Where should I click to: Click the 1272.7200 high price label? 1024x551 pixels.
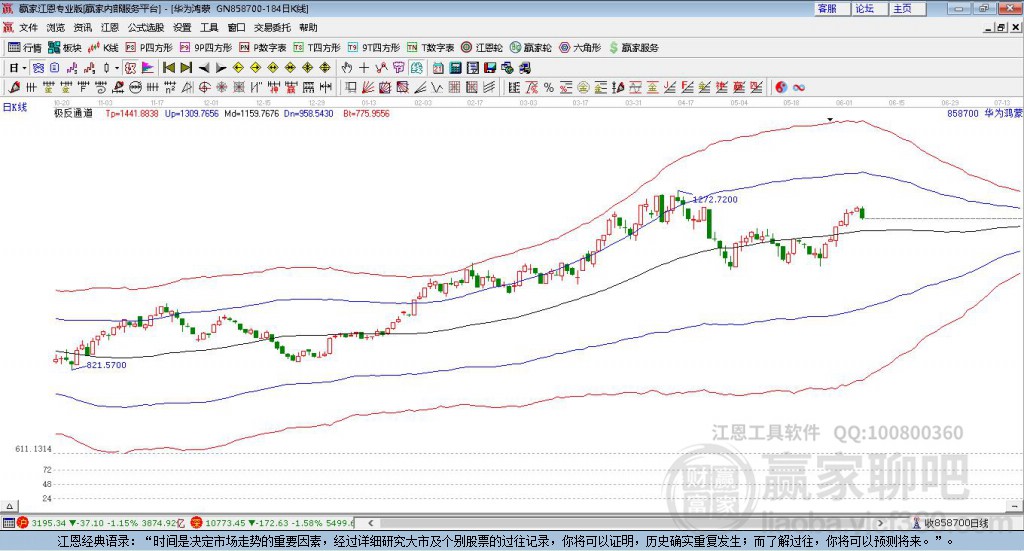coord(715,200)
